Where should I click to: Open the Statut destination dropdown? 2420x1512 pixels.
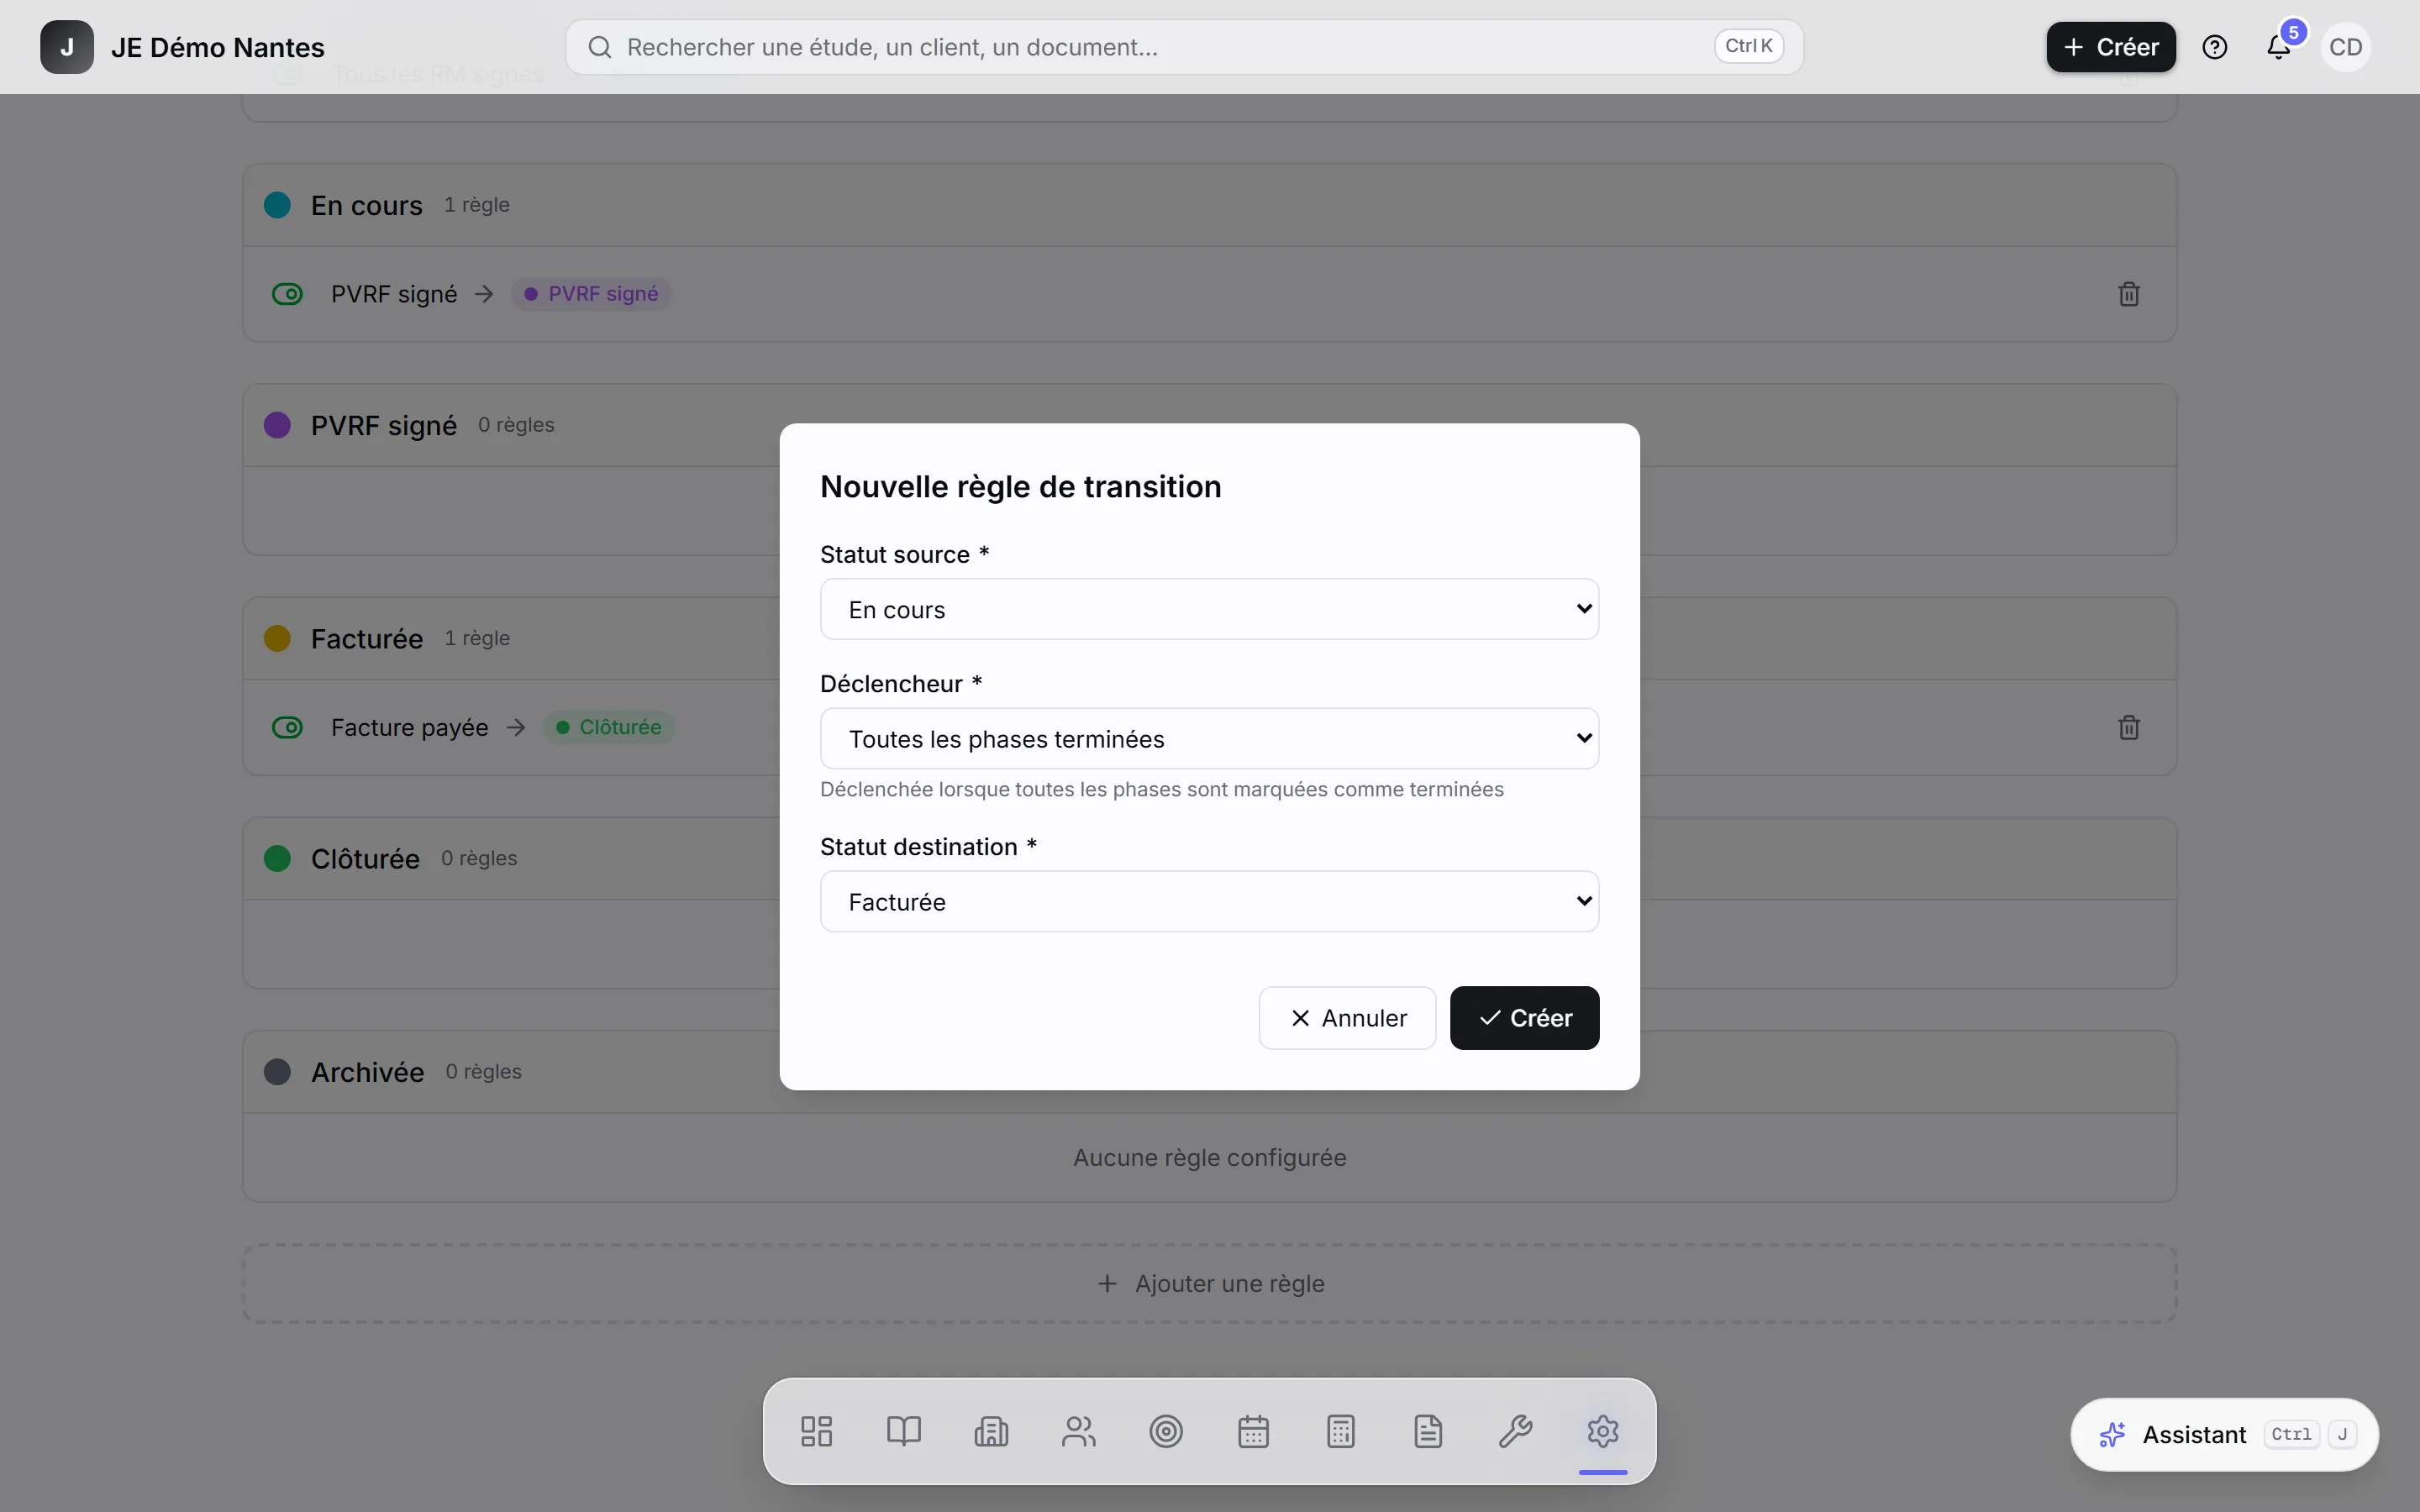(x=1209, y=901)
